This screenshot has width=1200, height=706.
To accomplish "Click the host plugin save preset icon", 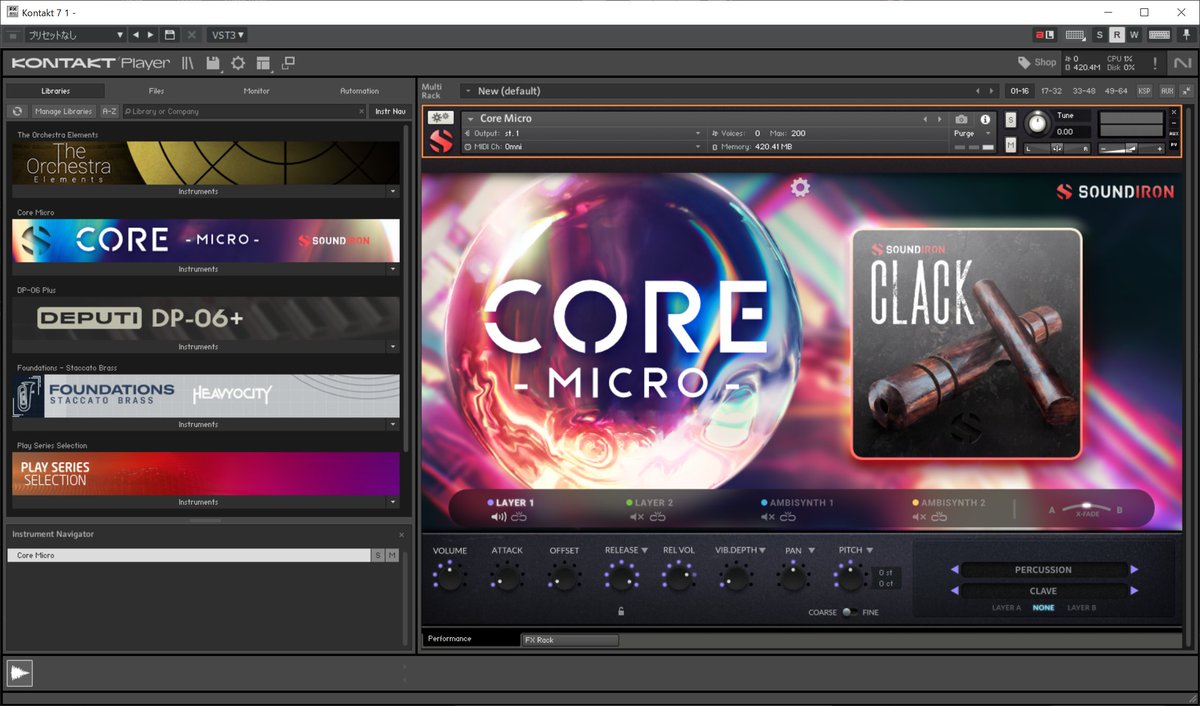I will pyautogui.click(x=170, y=35).
